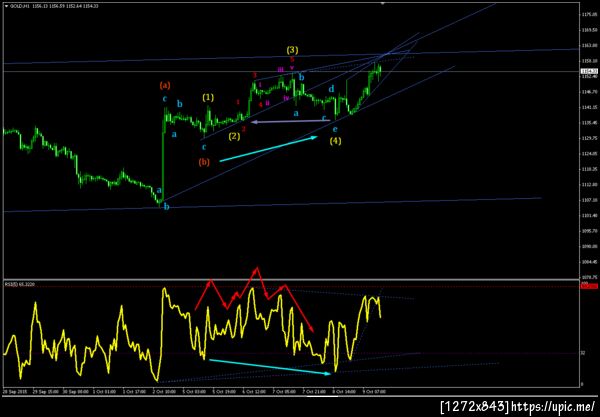
Task: Select the lavender horizontal arrow object
Action: pyautogui.click(x=291, y=122)
